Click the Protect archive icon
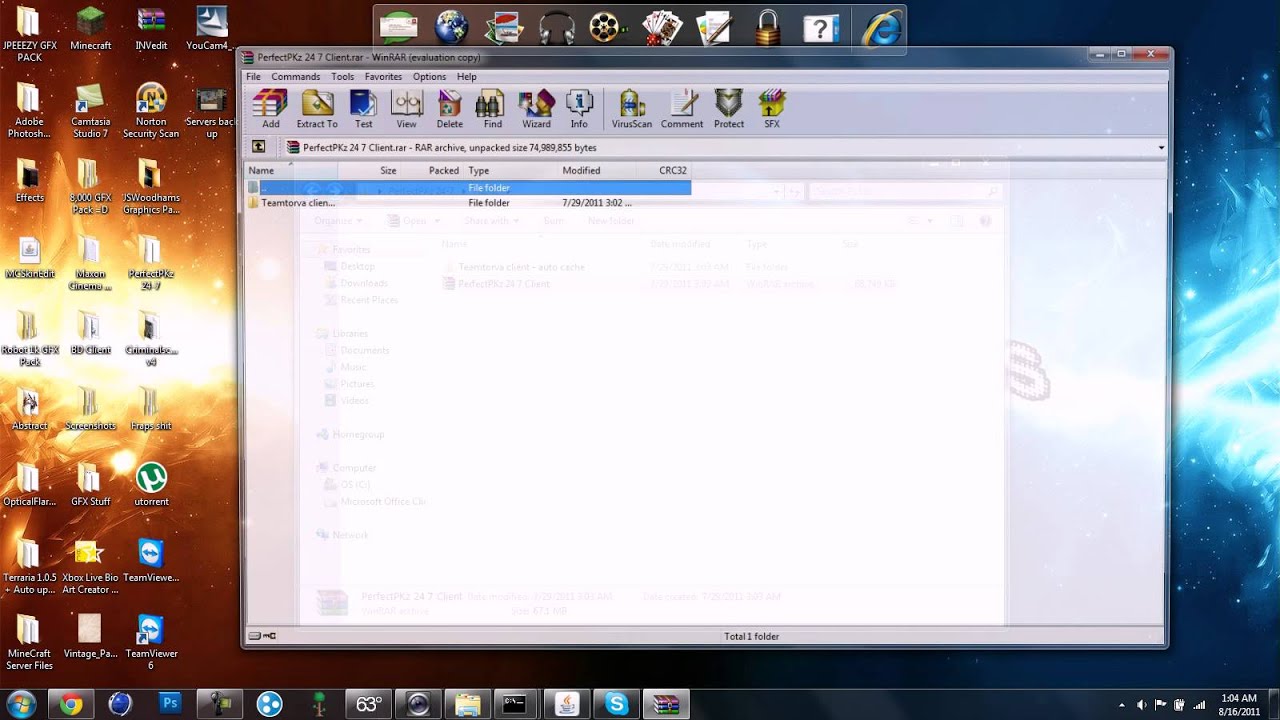This screenshot has width=1280, height=720. tap(729, 109)
